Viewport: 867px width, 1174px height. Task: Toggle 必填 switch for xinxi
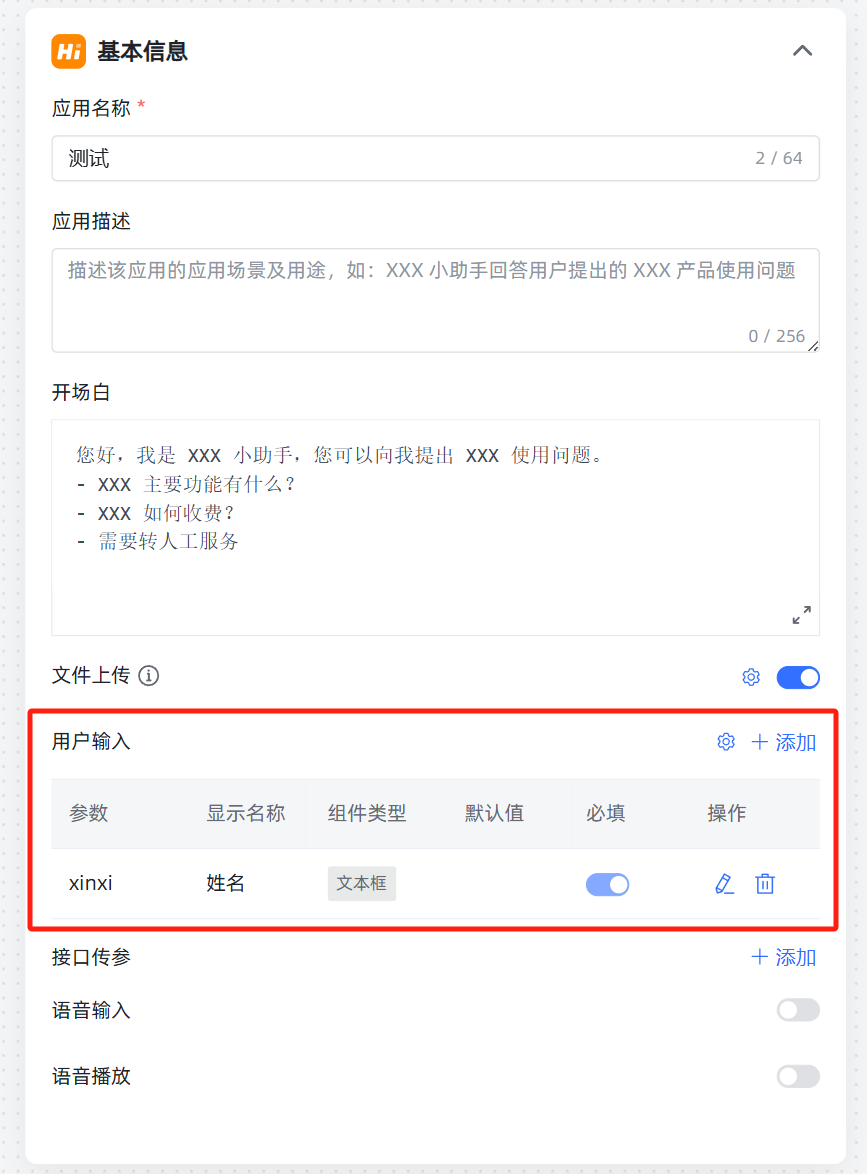point(607,884)
